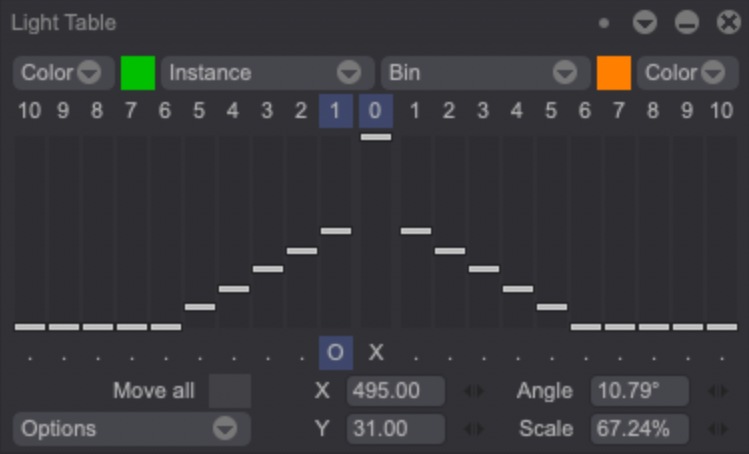749x454 pixels.
Task: Select frame 0 in the number row
Action: (375, 111)
